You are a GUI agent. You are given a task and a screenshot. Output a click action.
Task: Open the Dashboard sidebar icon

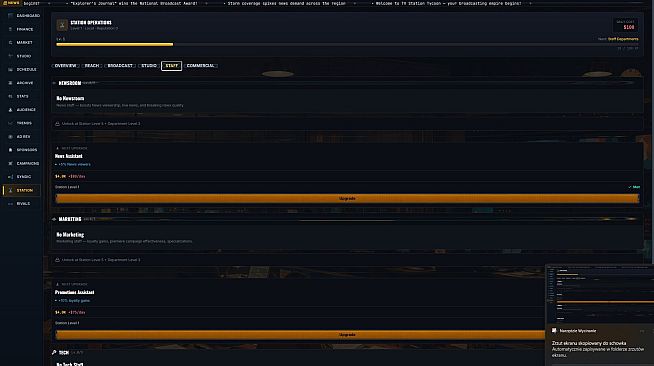pyautogui.click(x=10, y=16)
